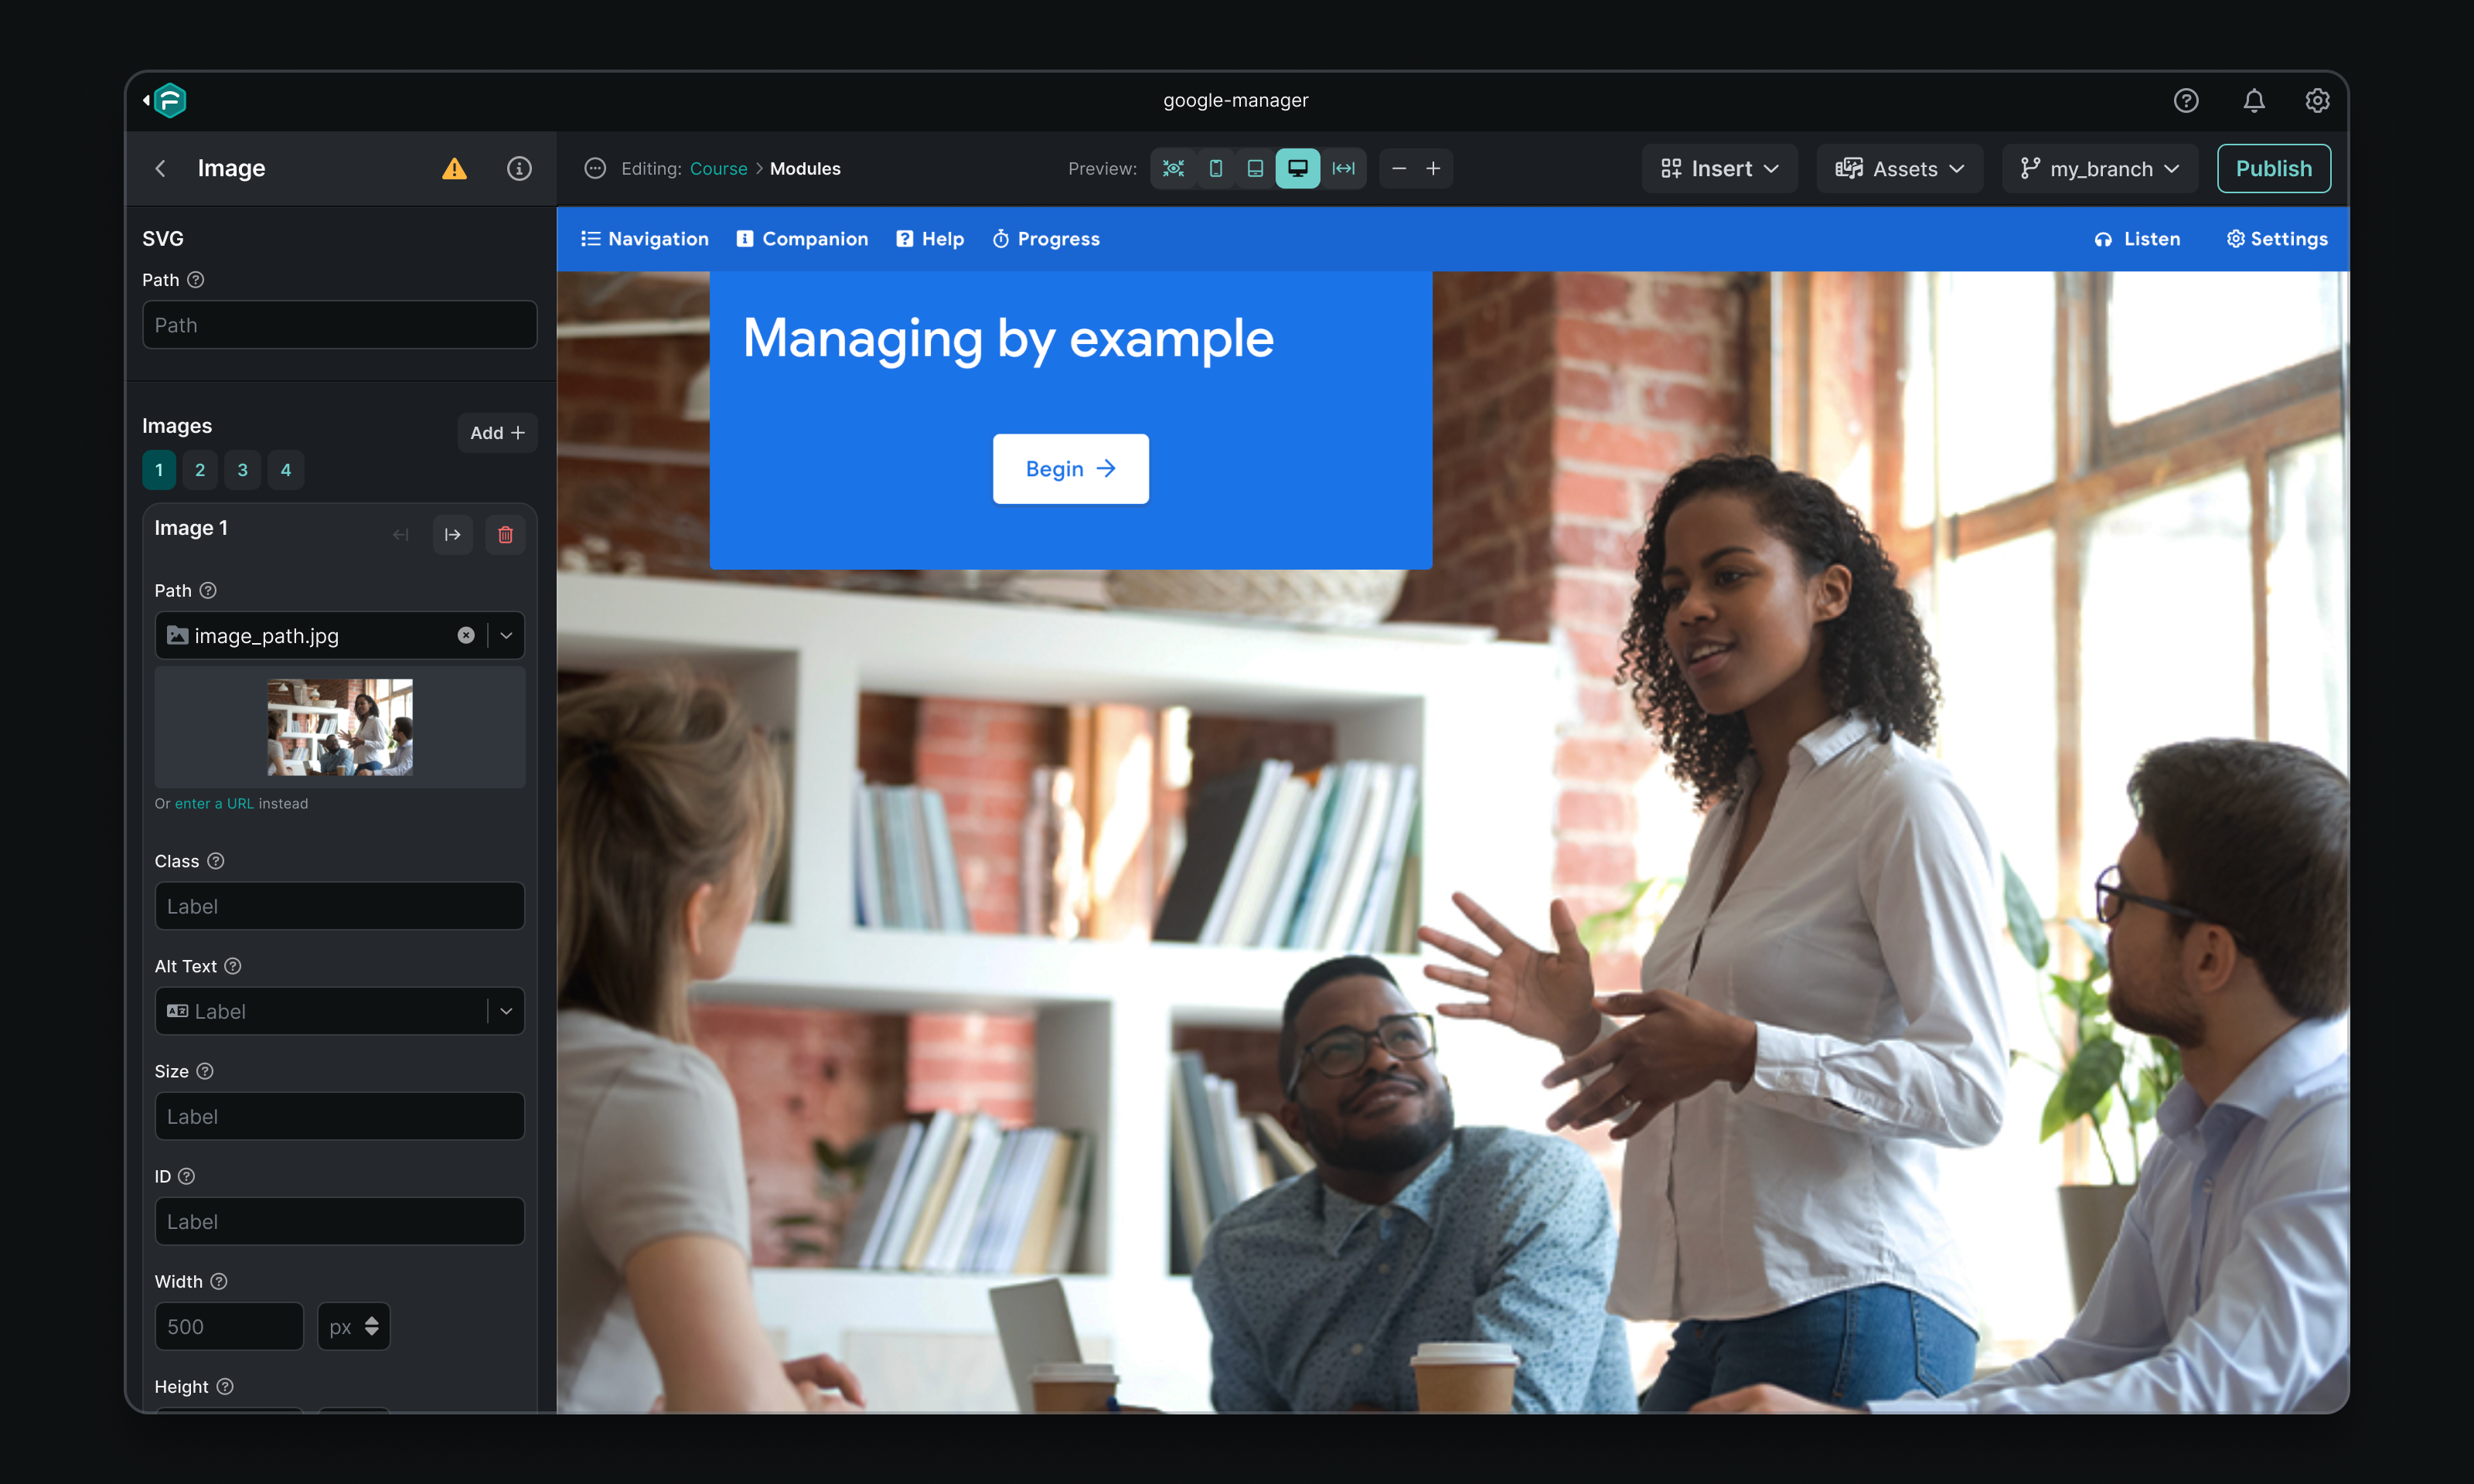The image size is (2474, 1484).
Task: Expand the my_branch dropdown
Action: [x=2099, y=168]
